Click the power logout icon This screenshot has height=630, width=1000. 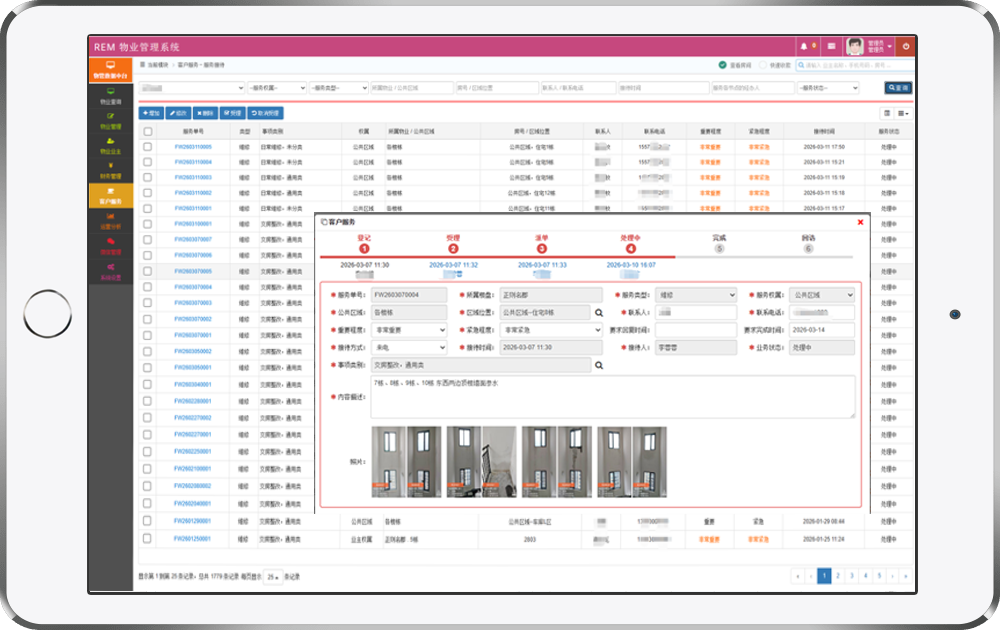click(x=906, y=46)
